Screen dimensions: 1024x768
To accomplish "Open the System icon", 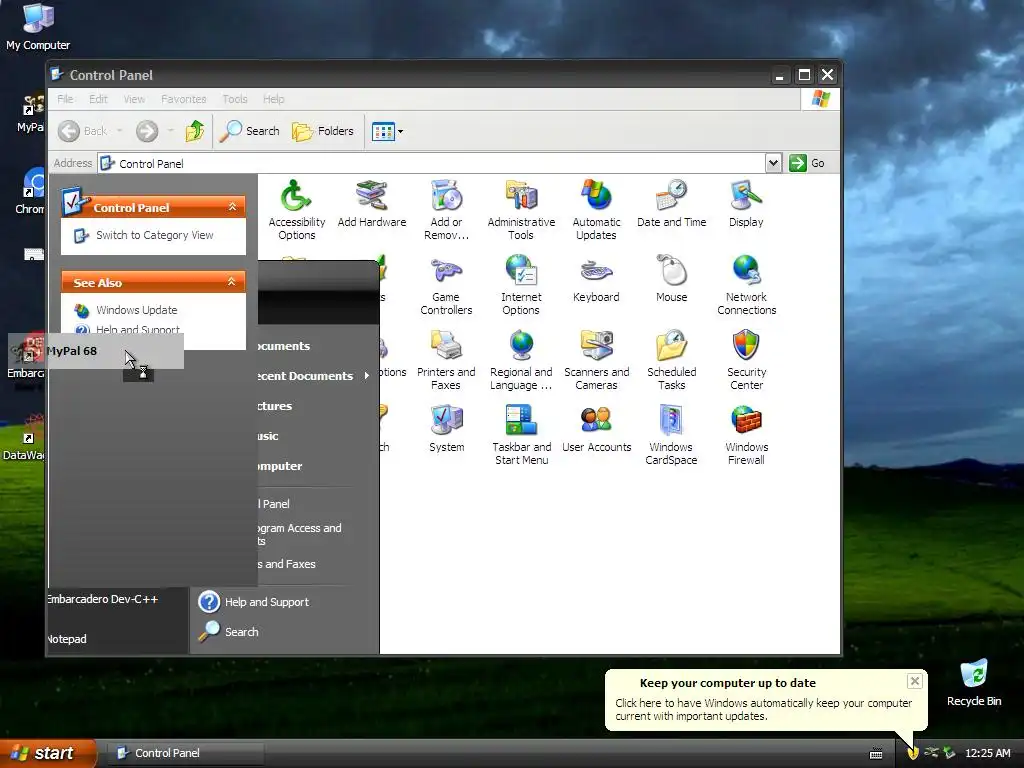I will tap(447, 428).
